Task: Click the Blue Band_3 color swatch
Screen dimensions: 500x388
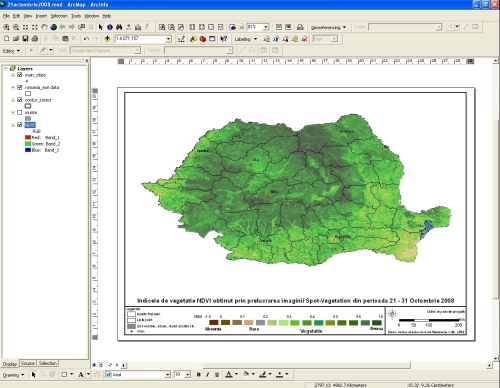Action: 28,150
